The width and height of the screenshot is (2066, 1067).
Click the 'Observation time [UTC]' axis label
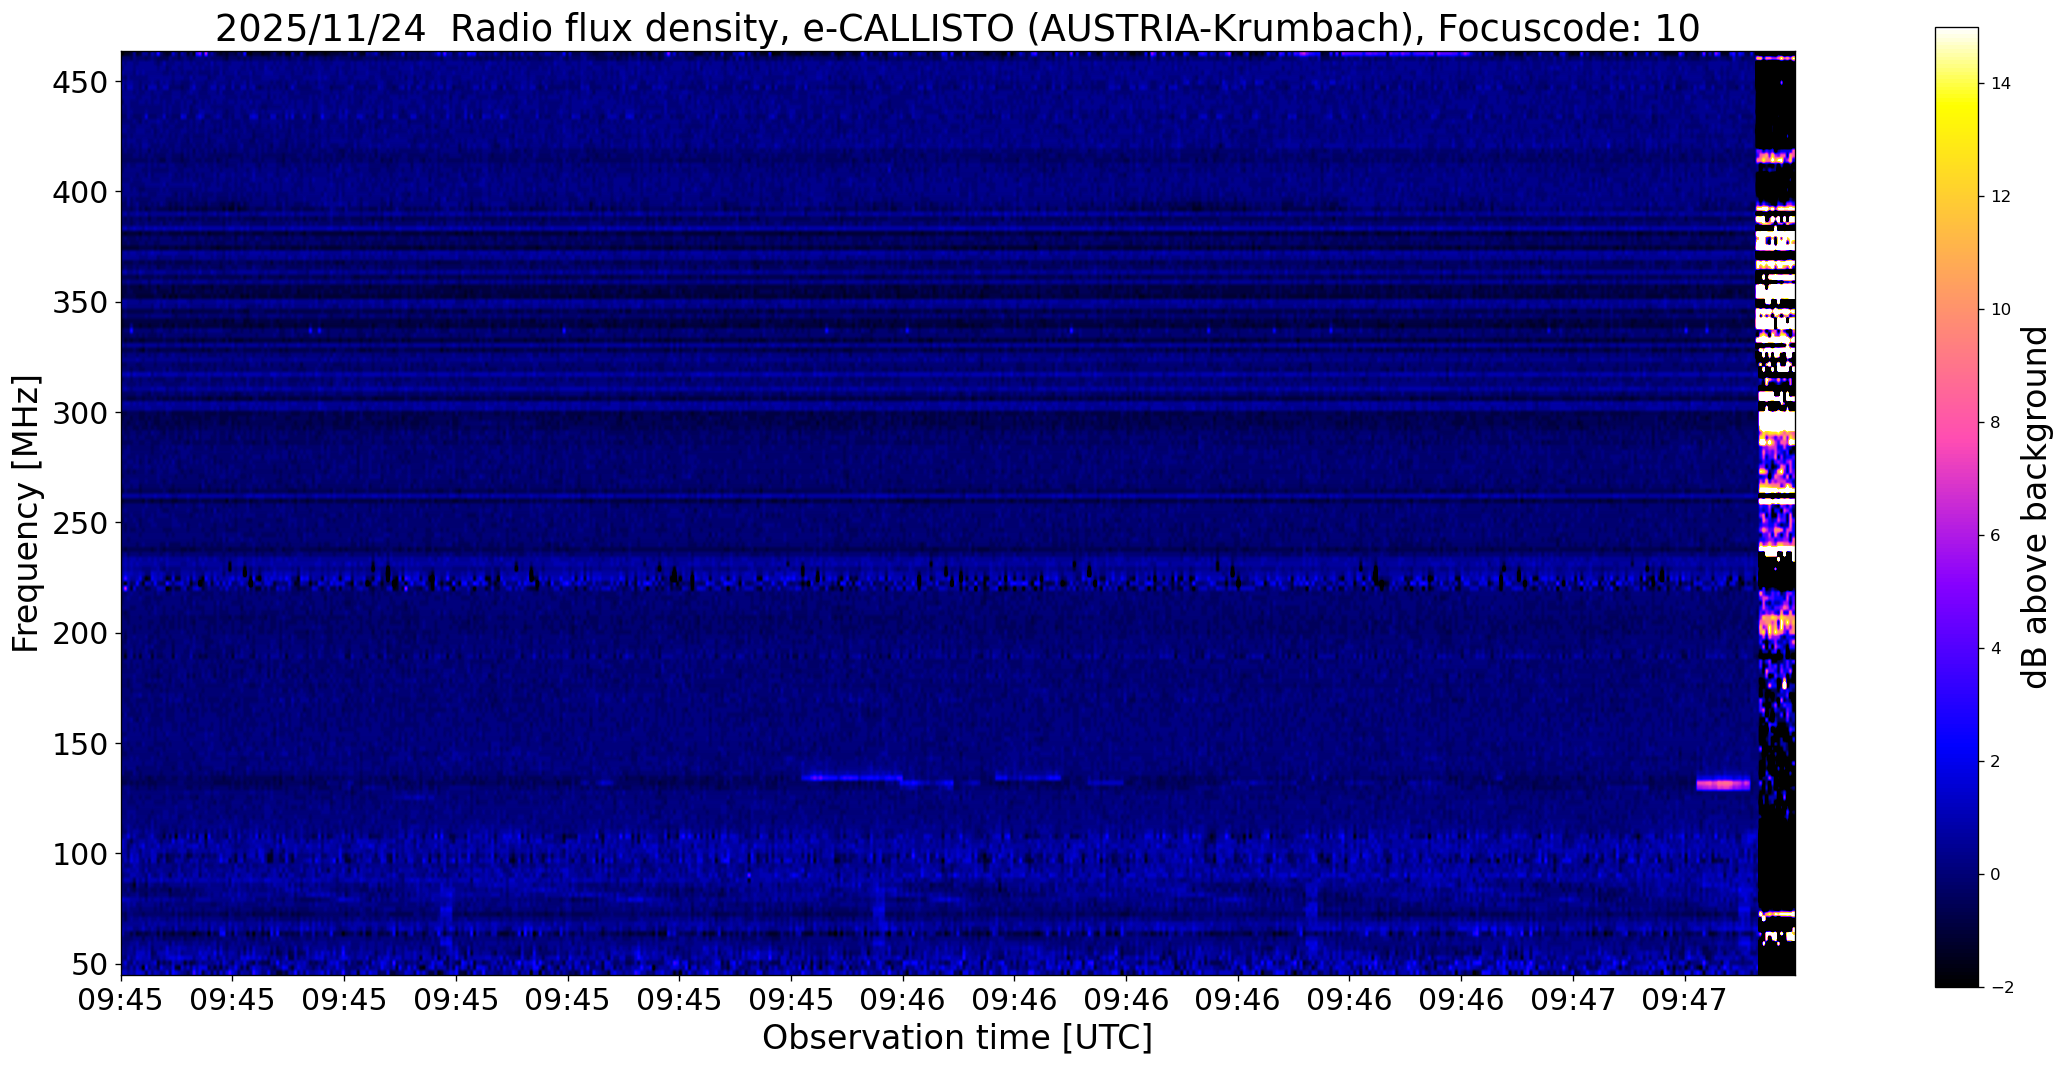click(957, 1038)
